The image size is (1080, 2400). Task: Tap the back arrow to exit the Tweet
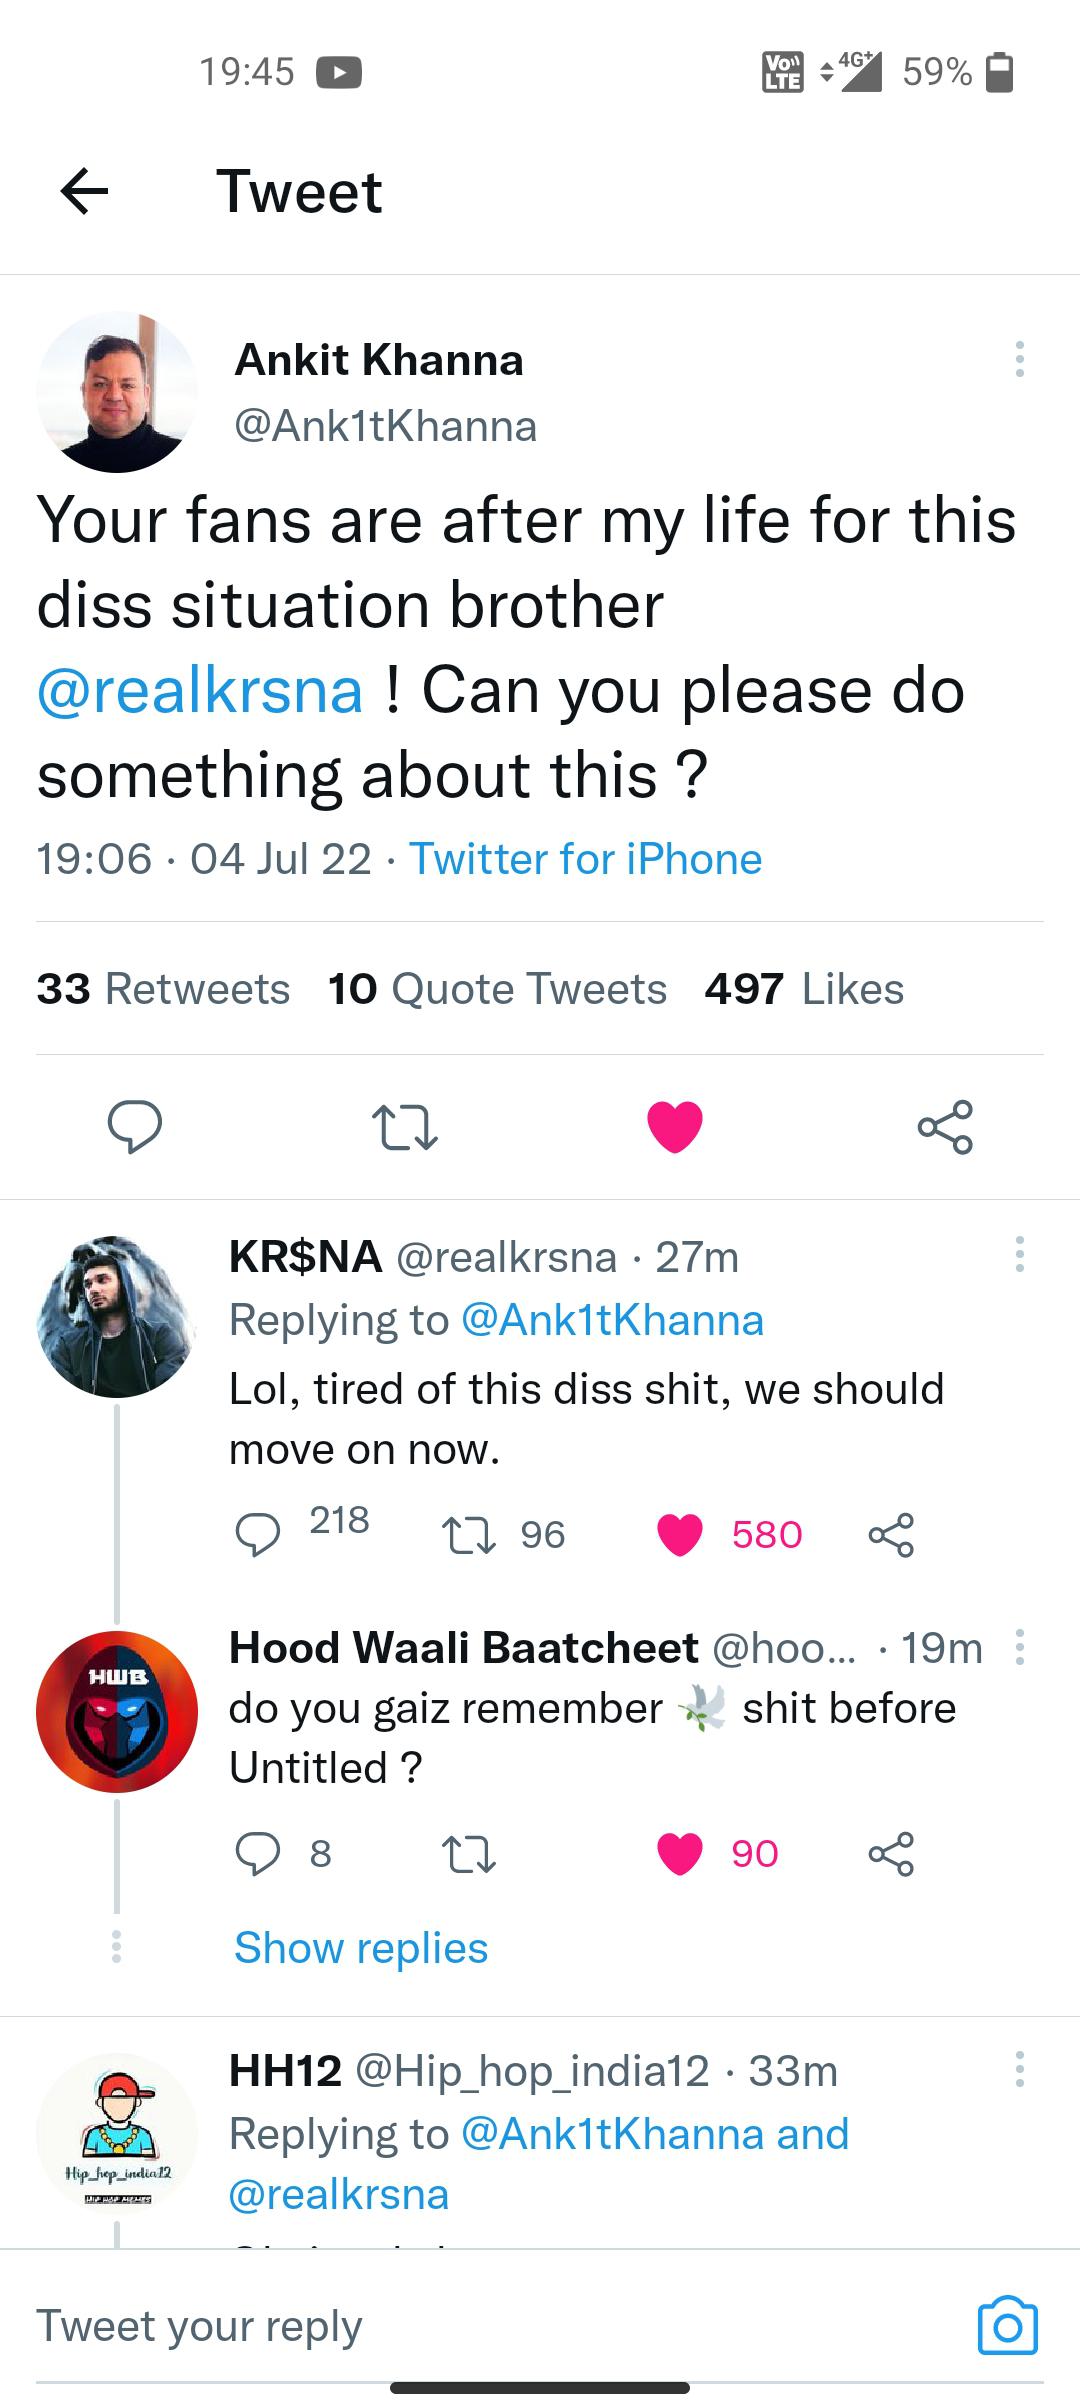pyautogui.click(x=85, y=196)
